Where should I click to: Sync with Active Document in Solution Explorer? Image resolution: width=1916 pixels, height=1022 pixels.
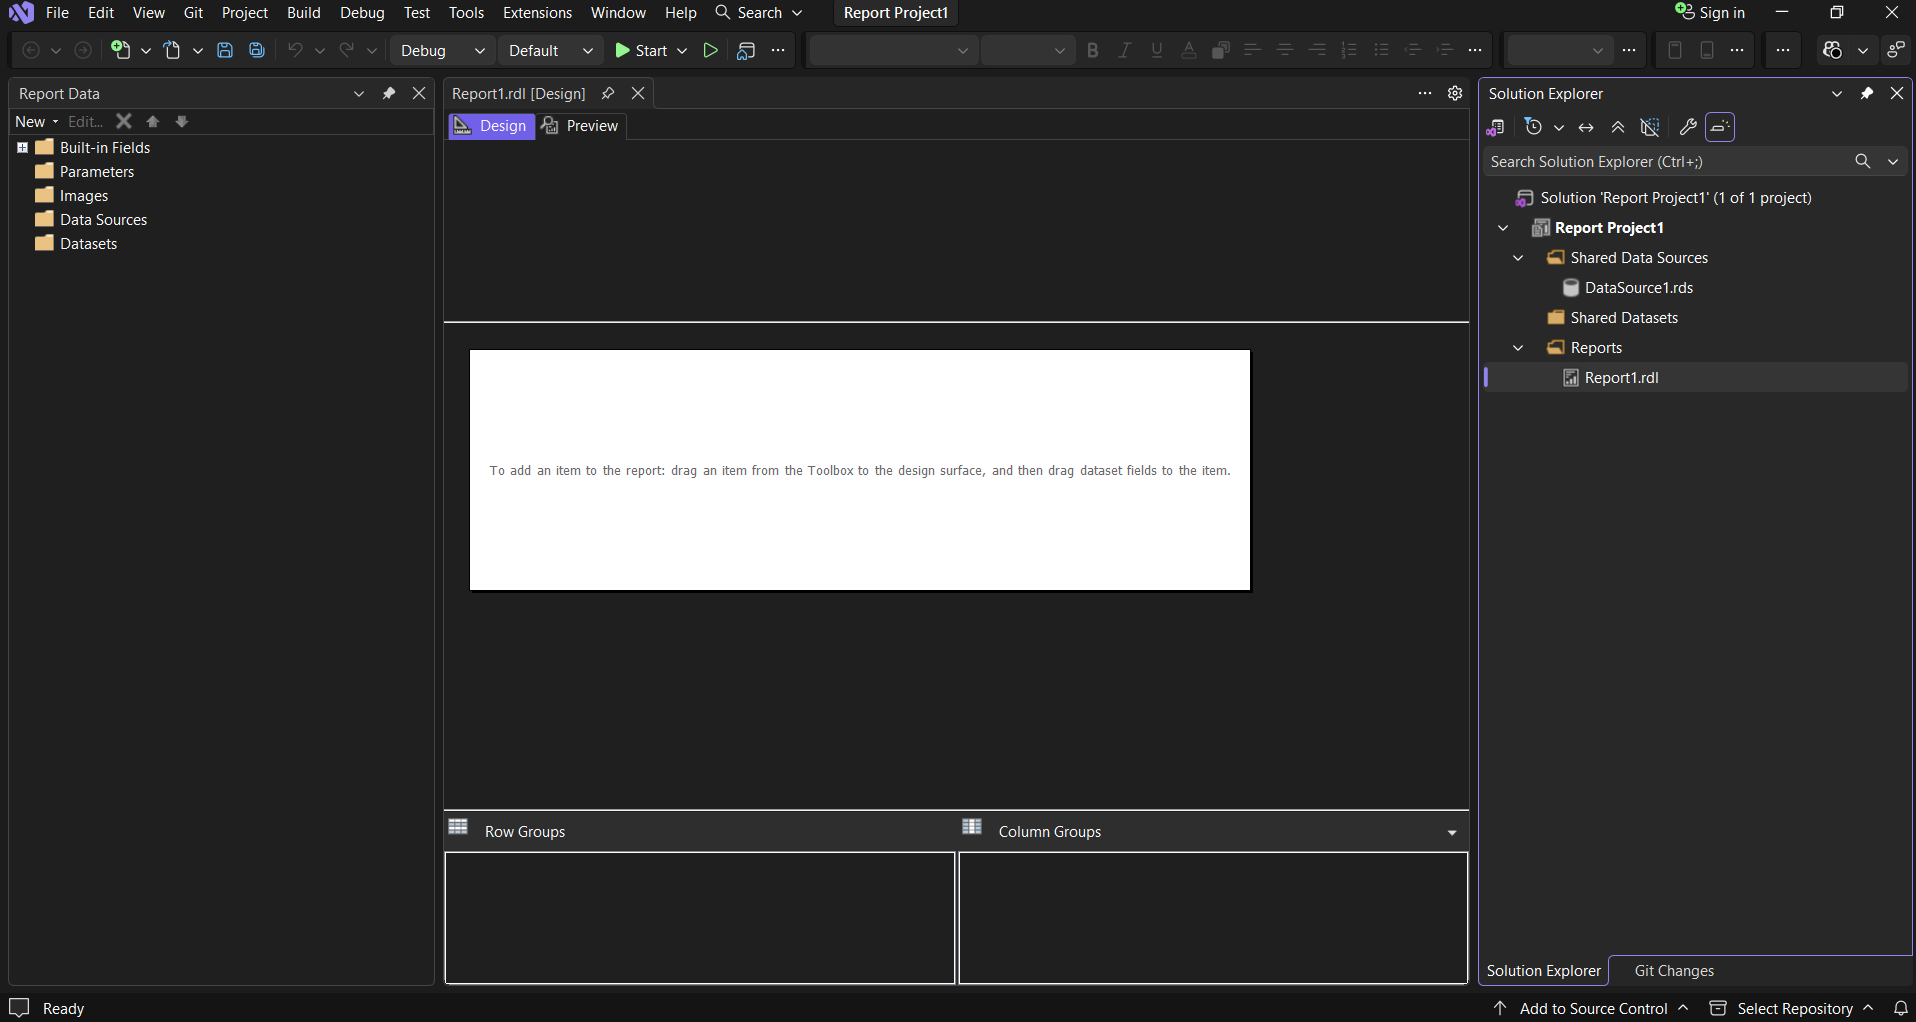click(1586, 127)
